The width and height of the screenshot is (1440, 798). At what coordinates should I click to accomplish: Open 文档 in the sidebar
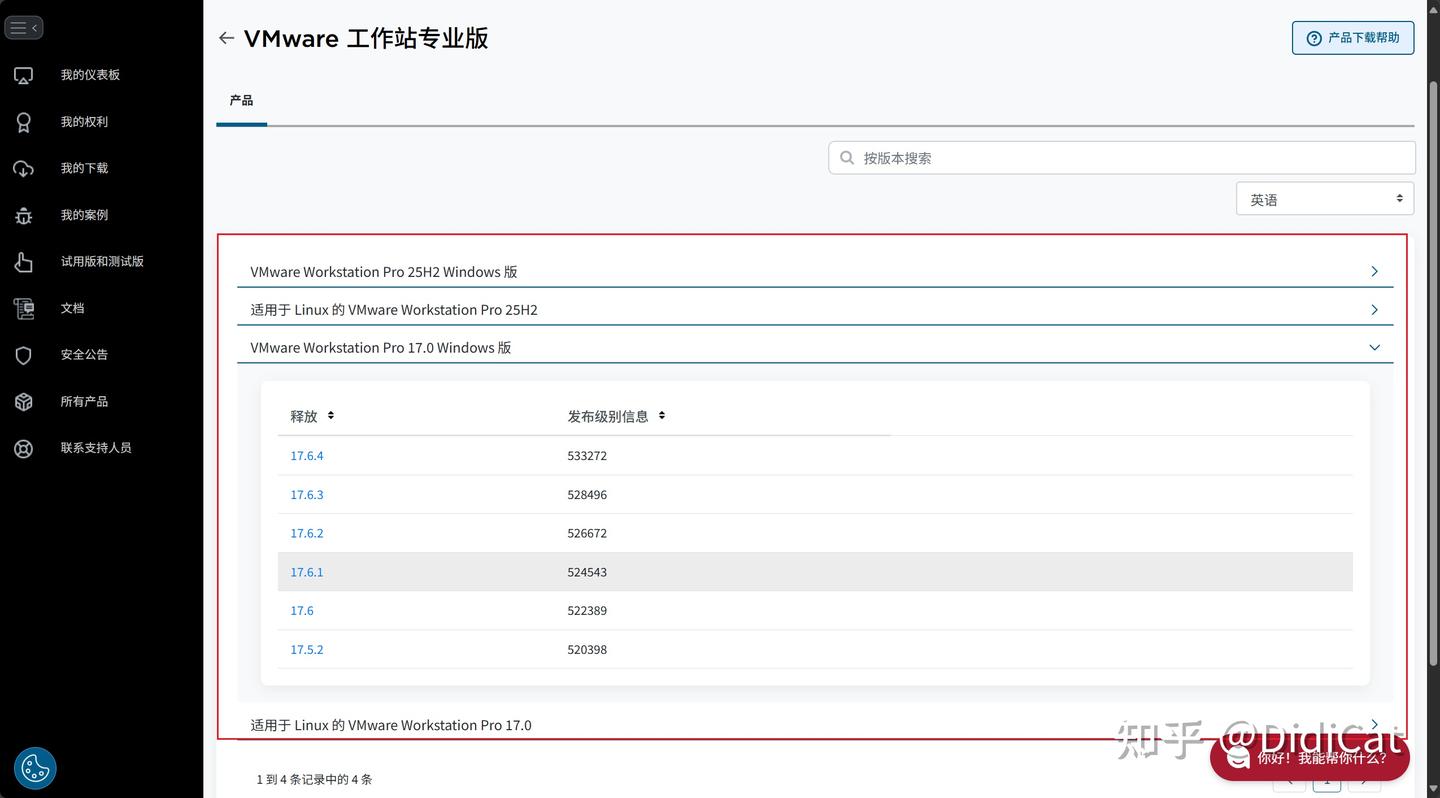click(72, 308)
